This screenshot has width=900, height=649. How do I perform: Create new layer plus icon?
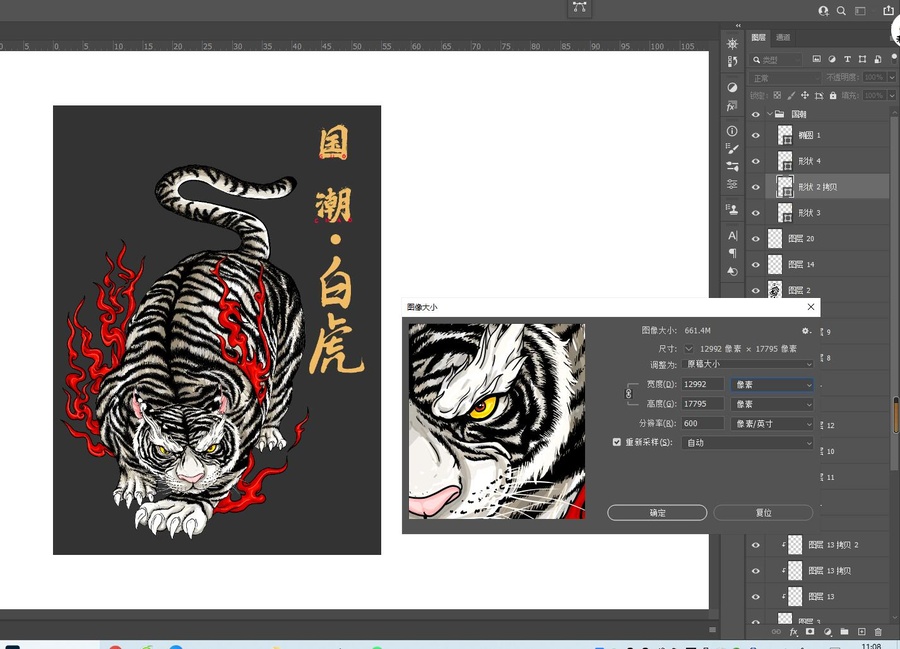(x=862, y=632)
